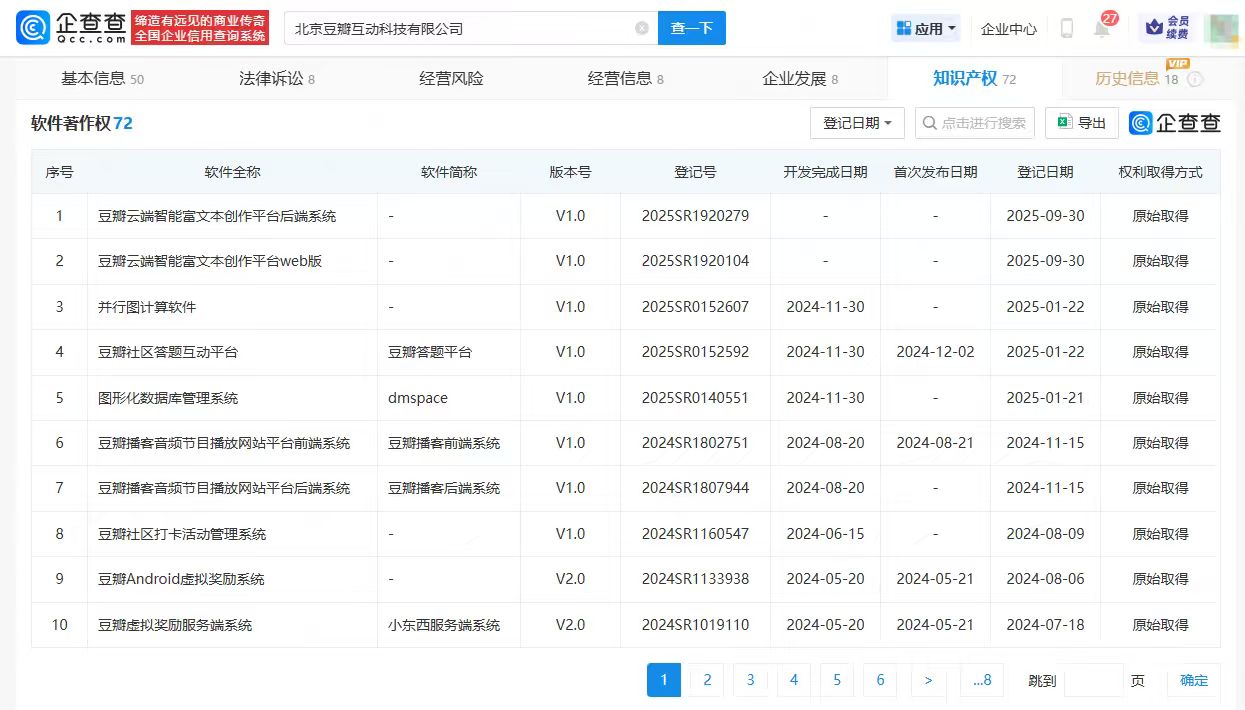The height and width of the screenshot is (710, 1245).
Task: Open the notification bell with 27 alerts
Action: 1100,29
